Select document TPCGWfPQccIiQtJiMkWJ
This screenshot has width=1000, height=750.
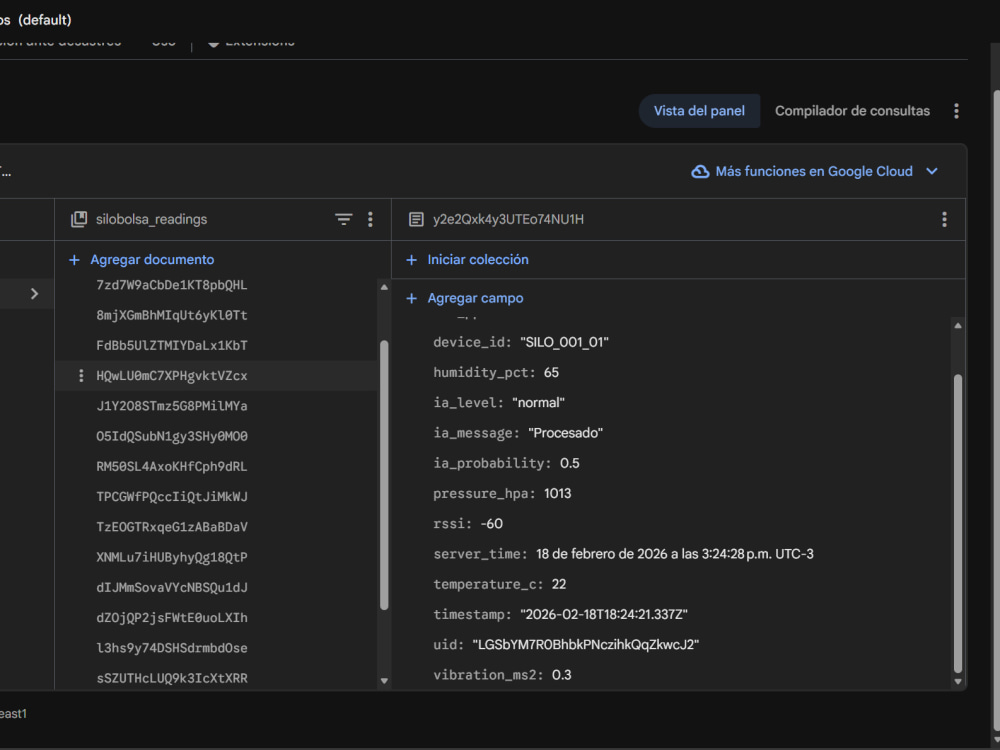(x=172, y=497)
